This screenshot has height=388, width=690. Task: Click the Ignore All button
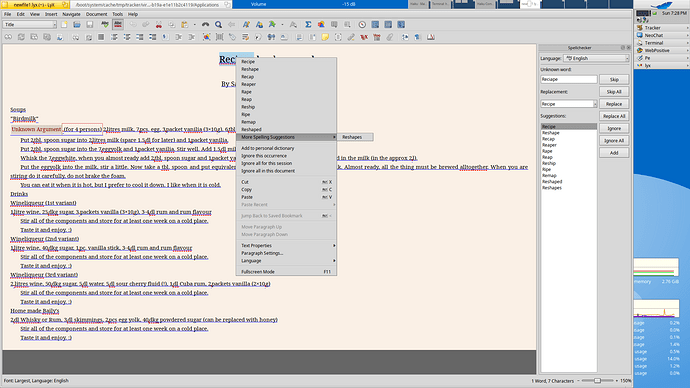coord(614,141)
